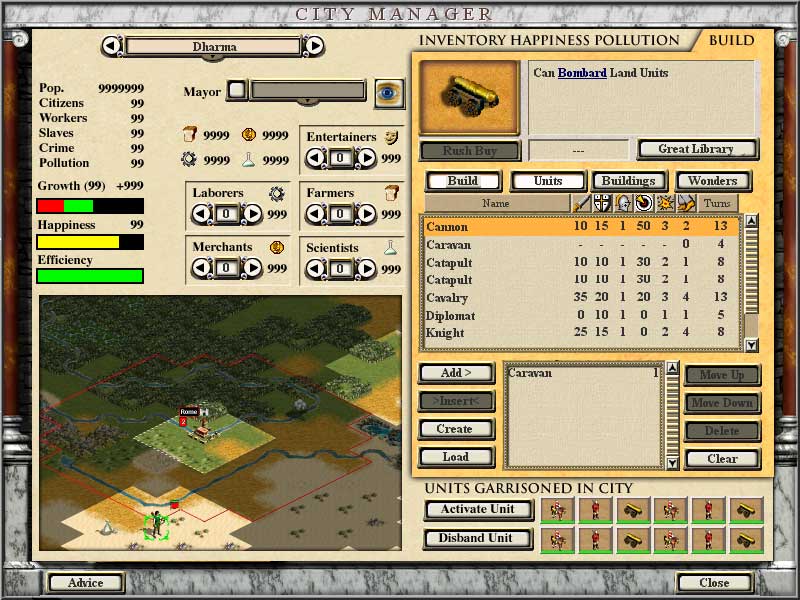Viewport: 800px width, 600px height.
Task: Open the Mayor priority dropdown
Action: pyautogui.click(x=308, y=91)
